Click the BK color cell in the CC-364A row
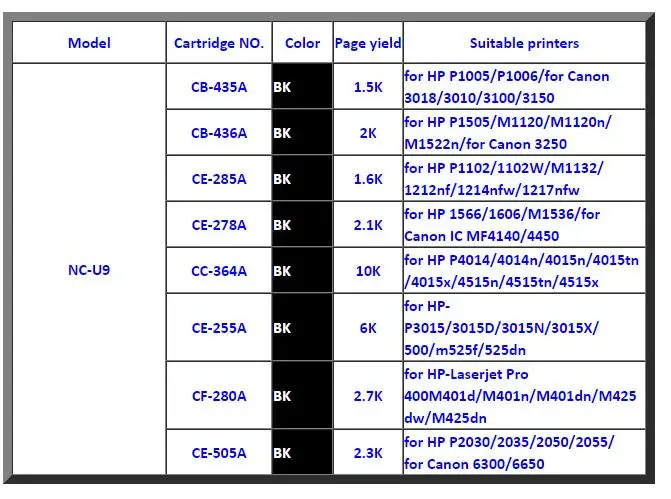 (303, 270)
